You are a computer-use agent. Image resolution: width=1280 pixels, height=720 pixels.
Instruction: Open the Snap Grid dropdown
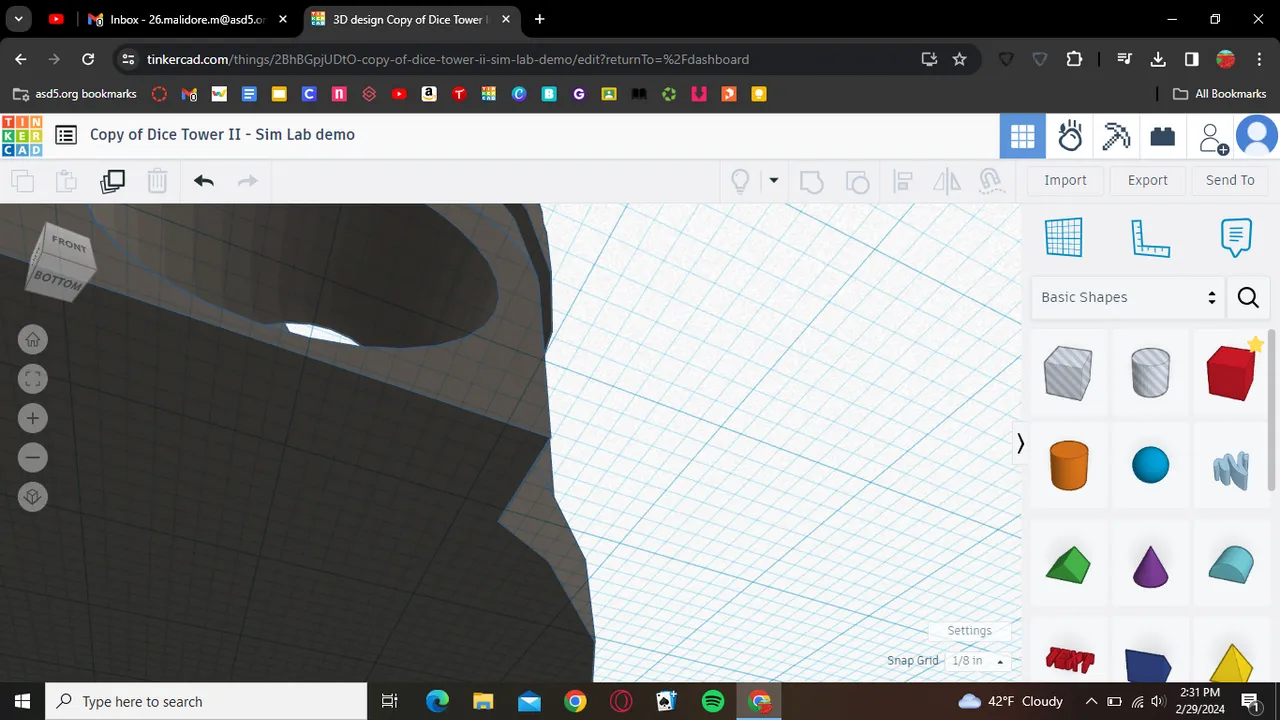click(x=978, y=661)
